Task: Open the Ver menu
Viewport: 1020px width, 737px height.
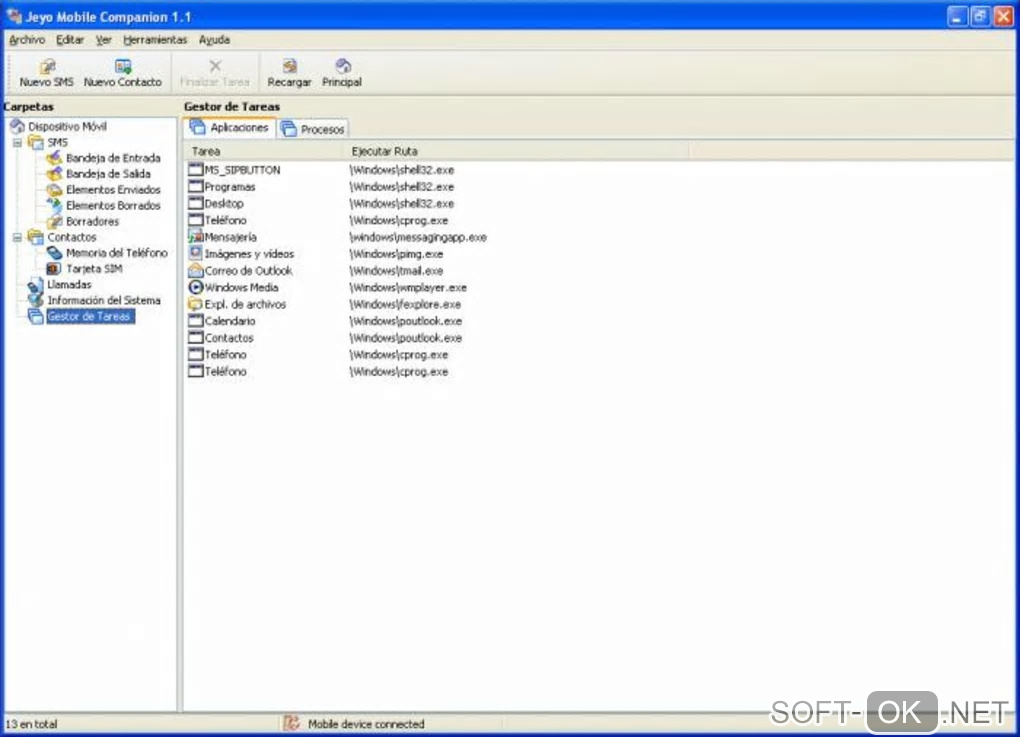Action: click(x=103, y=40)
